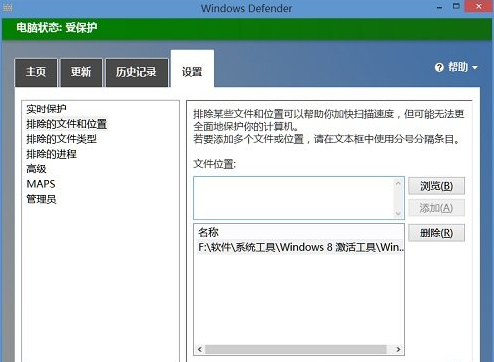Maximize the Windows Defender window
Image resolution: width=494 pixels, height=362 pixels.
(456, 6)
